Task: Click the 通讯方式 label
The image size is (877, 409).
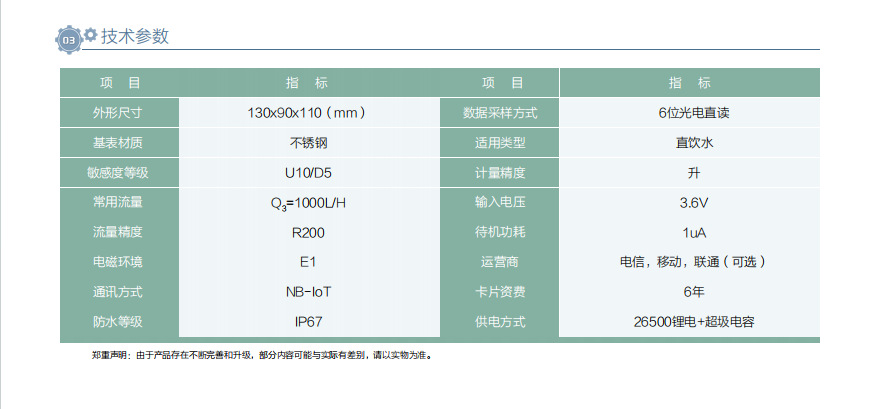Action: [117, 292]
